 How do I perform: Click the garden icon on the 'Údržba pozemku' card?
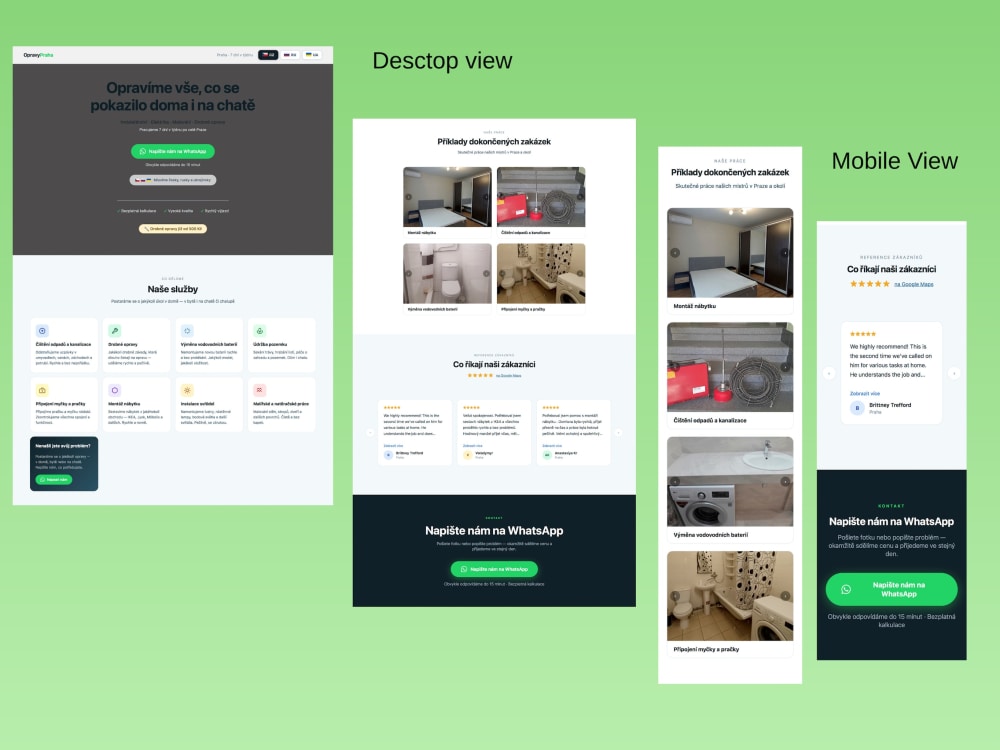(260, 331)
